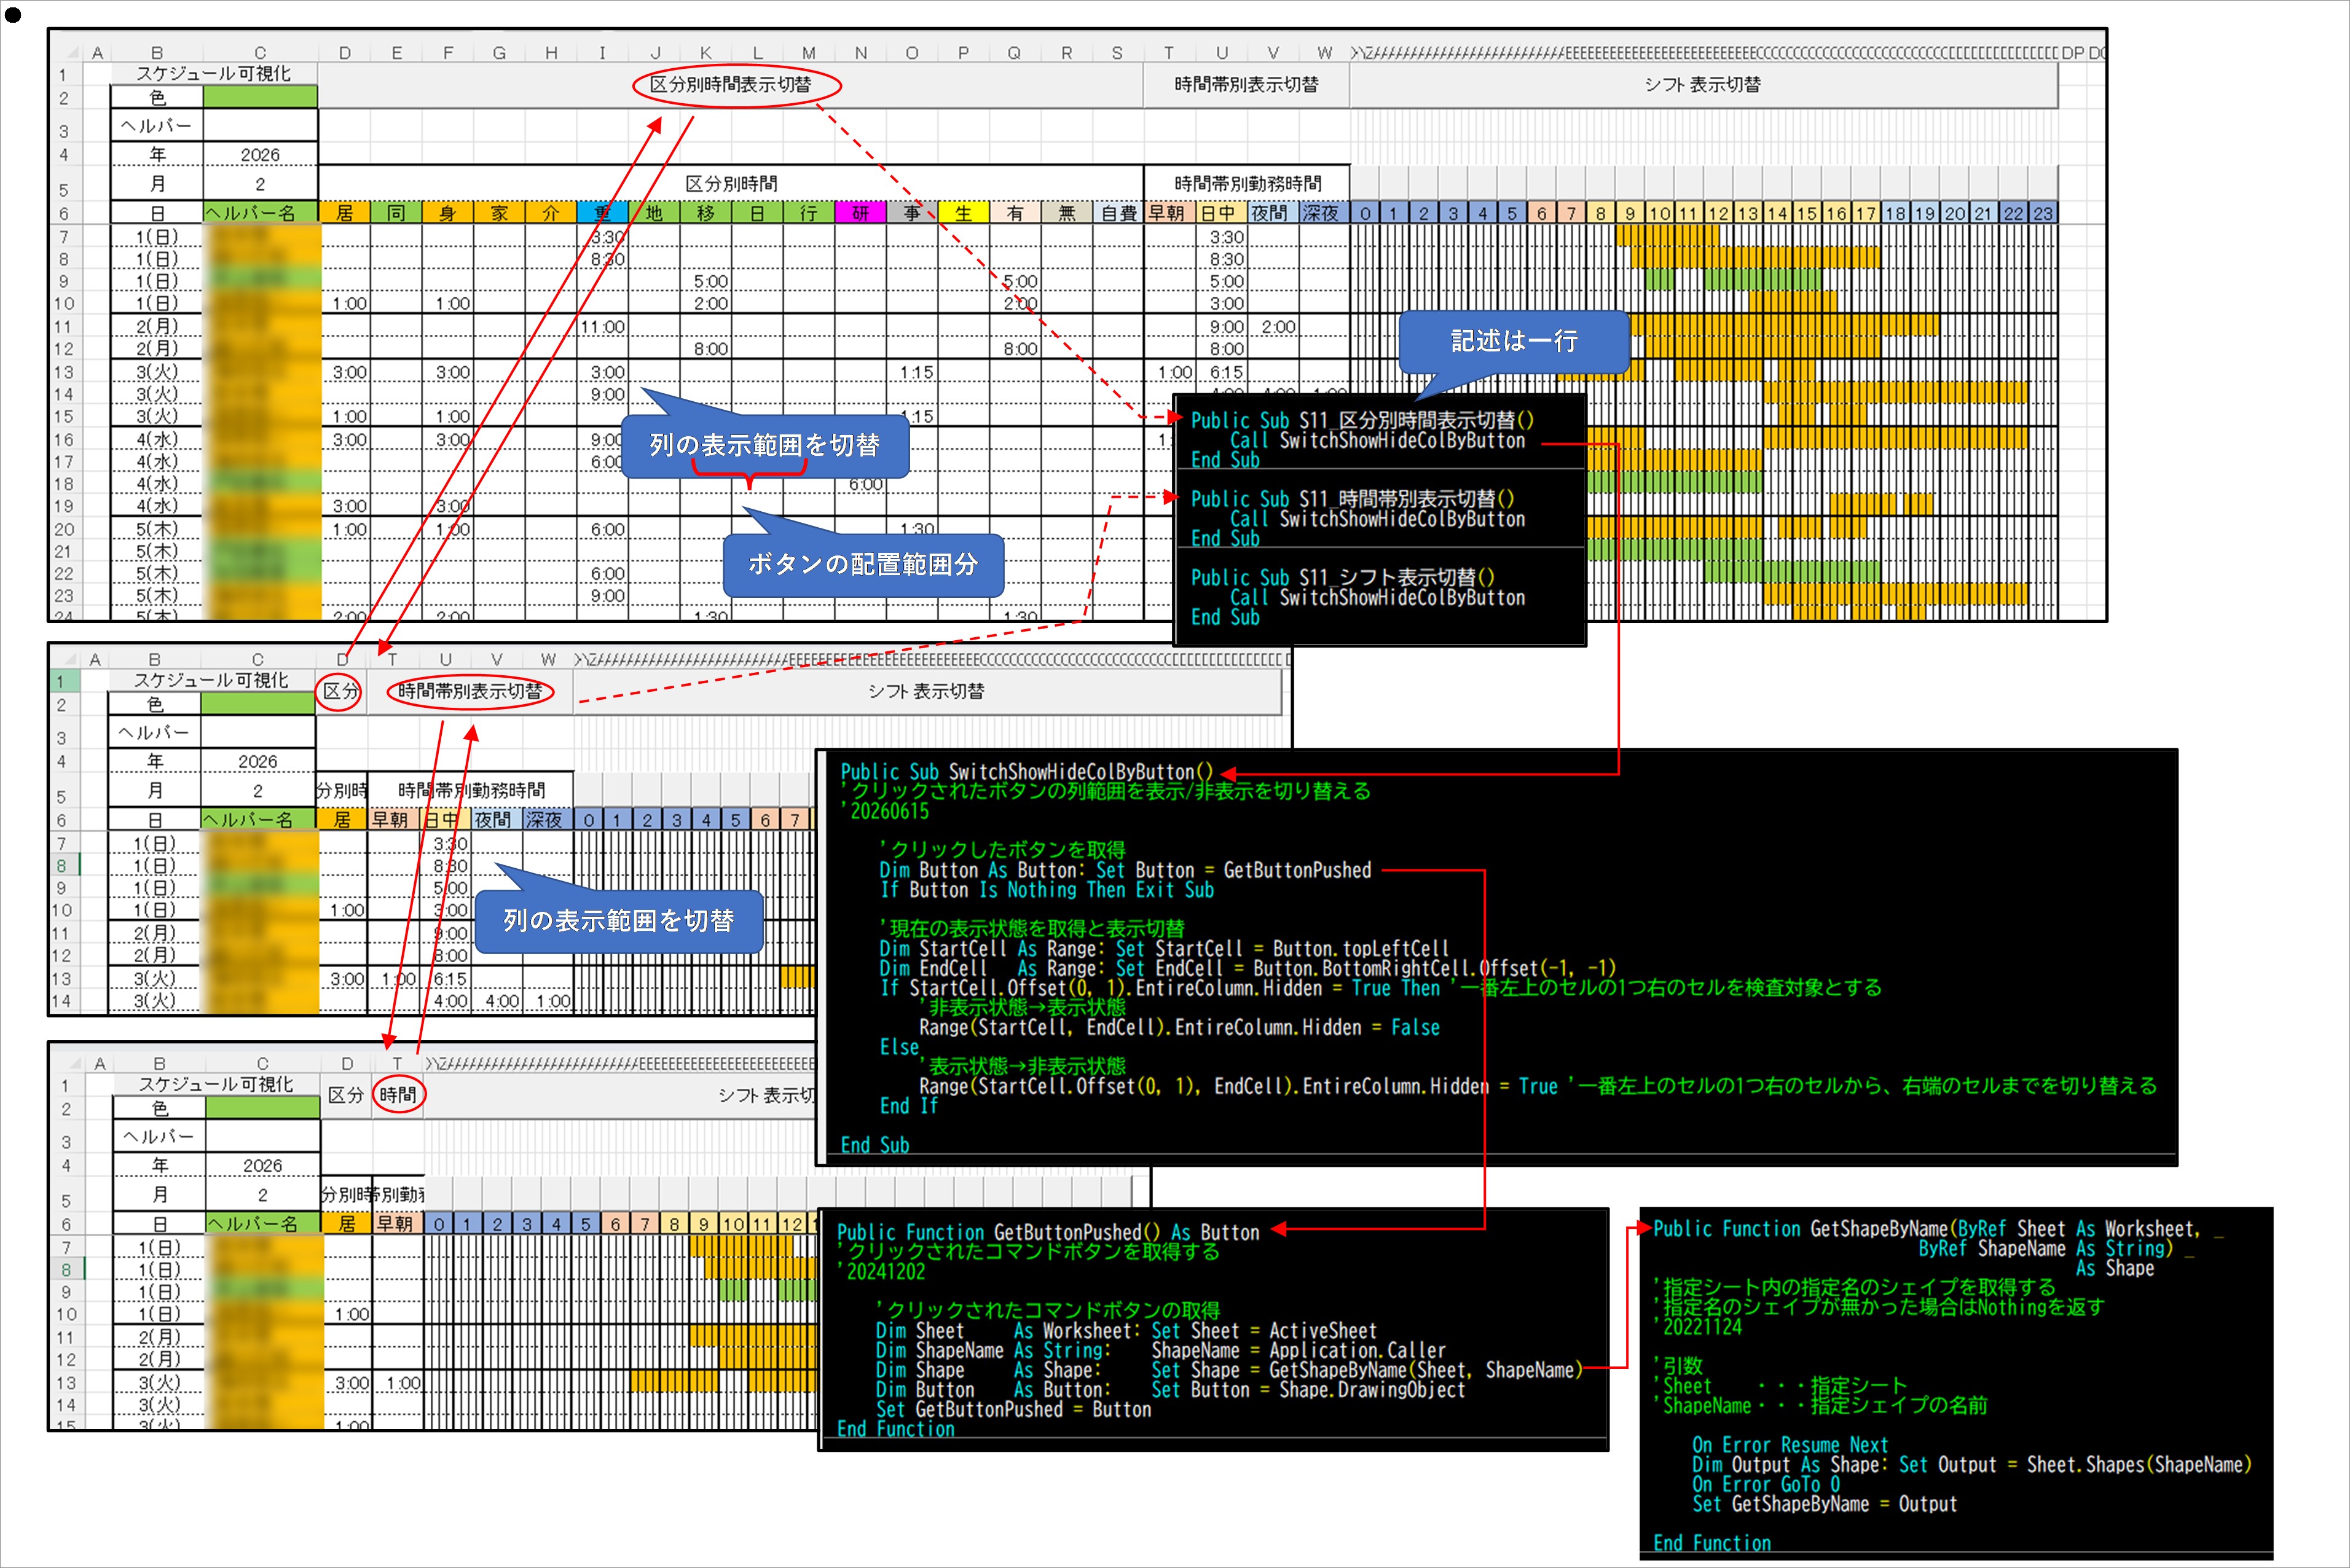Click 時間帯別表示切替 button in the middle sheet
Image resolution: width=2350 pixels, height=1568 pixels.
pos(470,691)
